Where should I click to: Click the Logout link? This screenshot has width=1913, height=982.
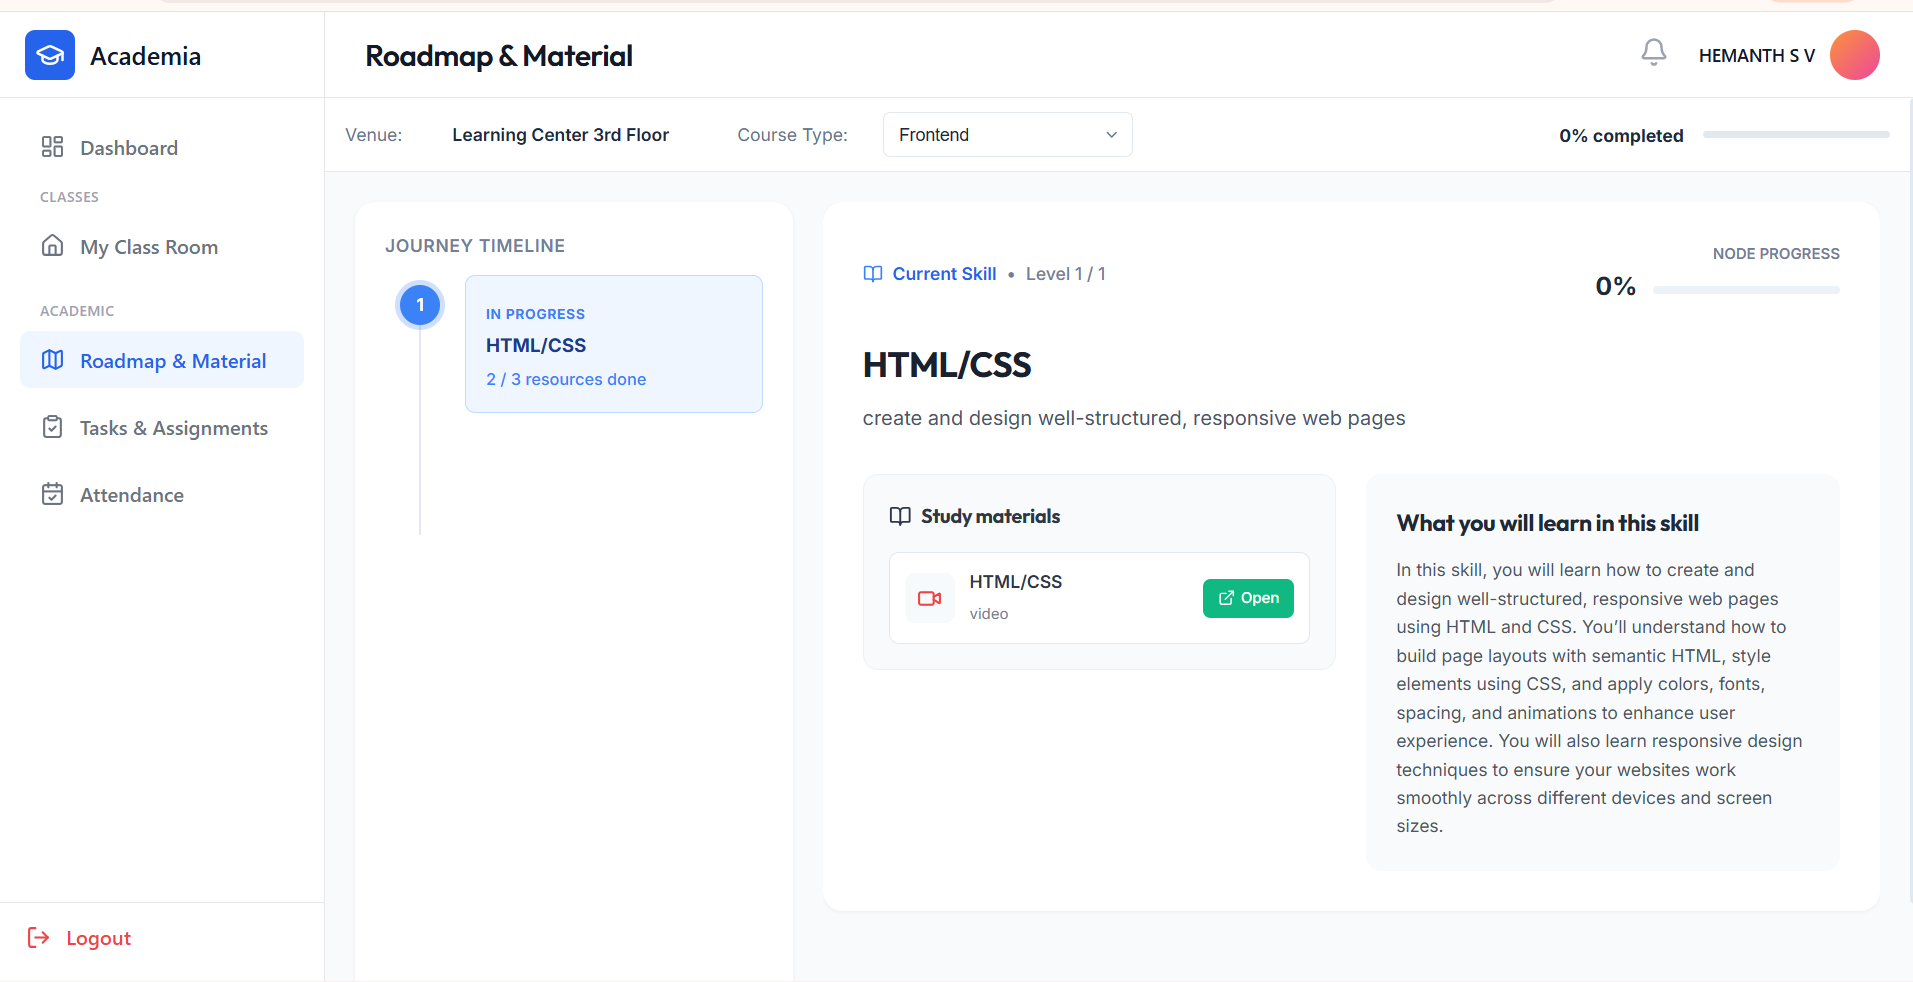click(x=98, y=938)
